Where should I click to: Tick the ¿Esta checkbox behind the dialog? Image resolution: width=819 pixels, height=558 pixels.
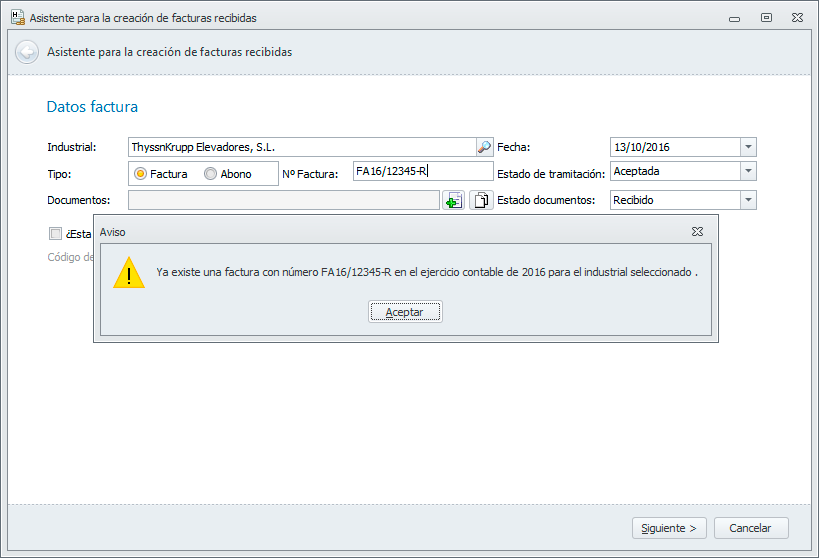click(x=55, y=234)
